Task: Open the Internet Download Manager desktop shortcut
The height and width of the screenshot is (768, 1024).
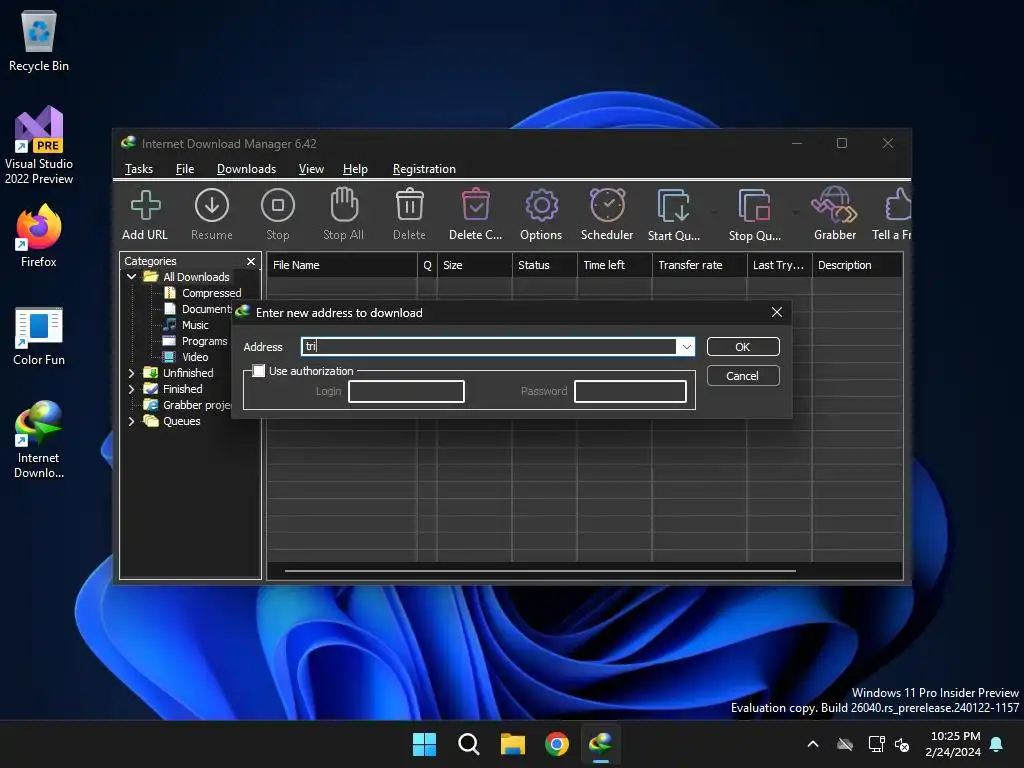Action: pos(39,440)
